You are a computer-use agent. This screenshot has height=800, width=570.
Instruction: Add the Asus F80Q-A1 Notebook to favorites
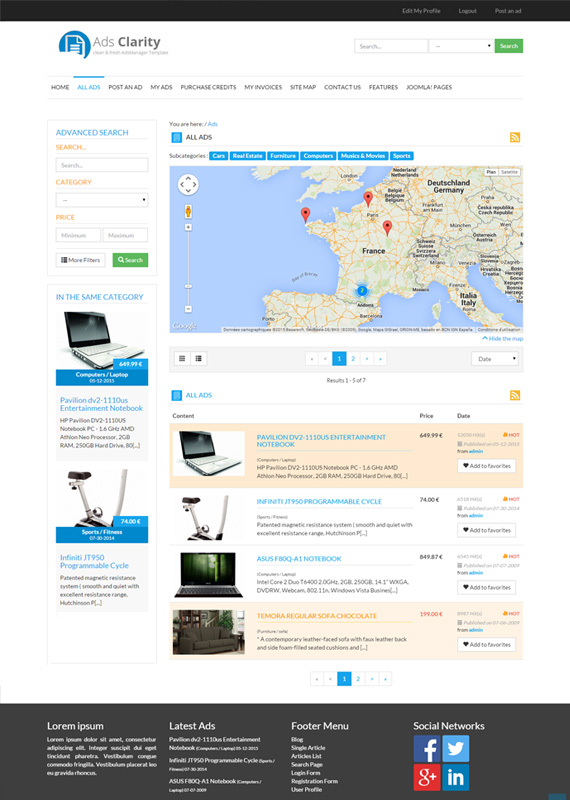click(x=486, y=587)
